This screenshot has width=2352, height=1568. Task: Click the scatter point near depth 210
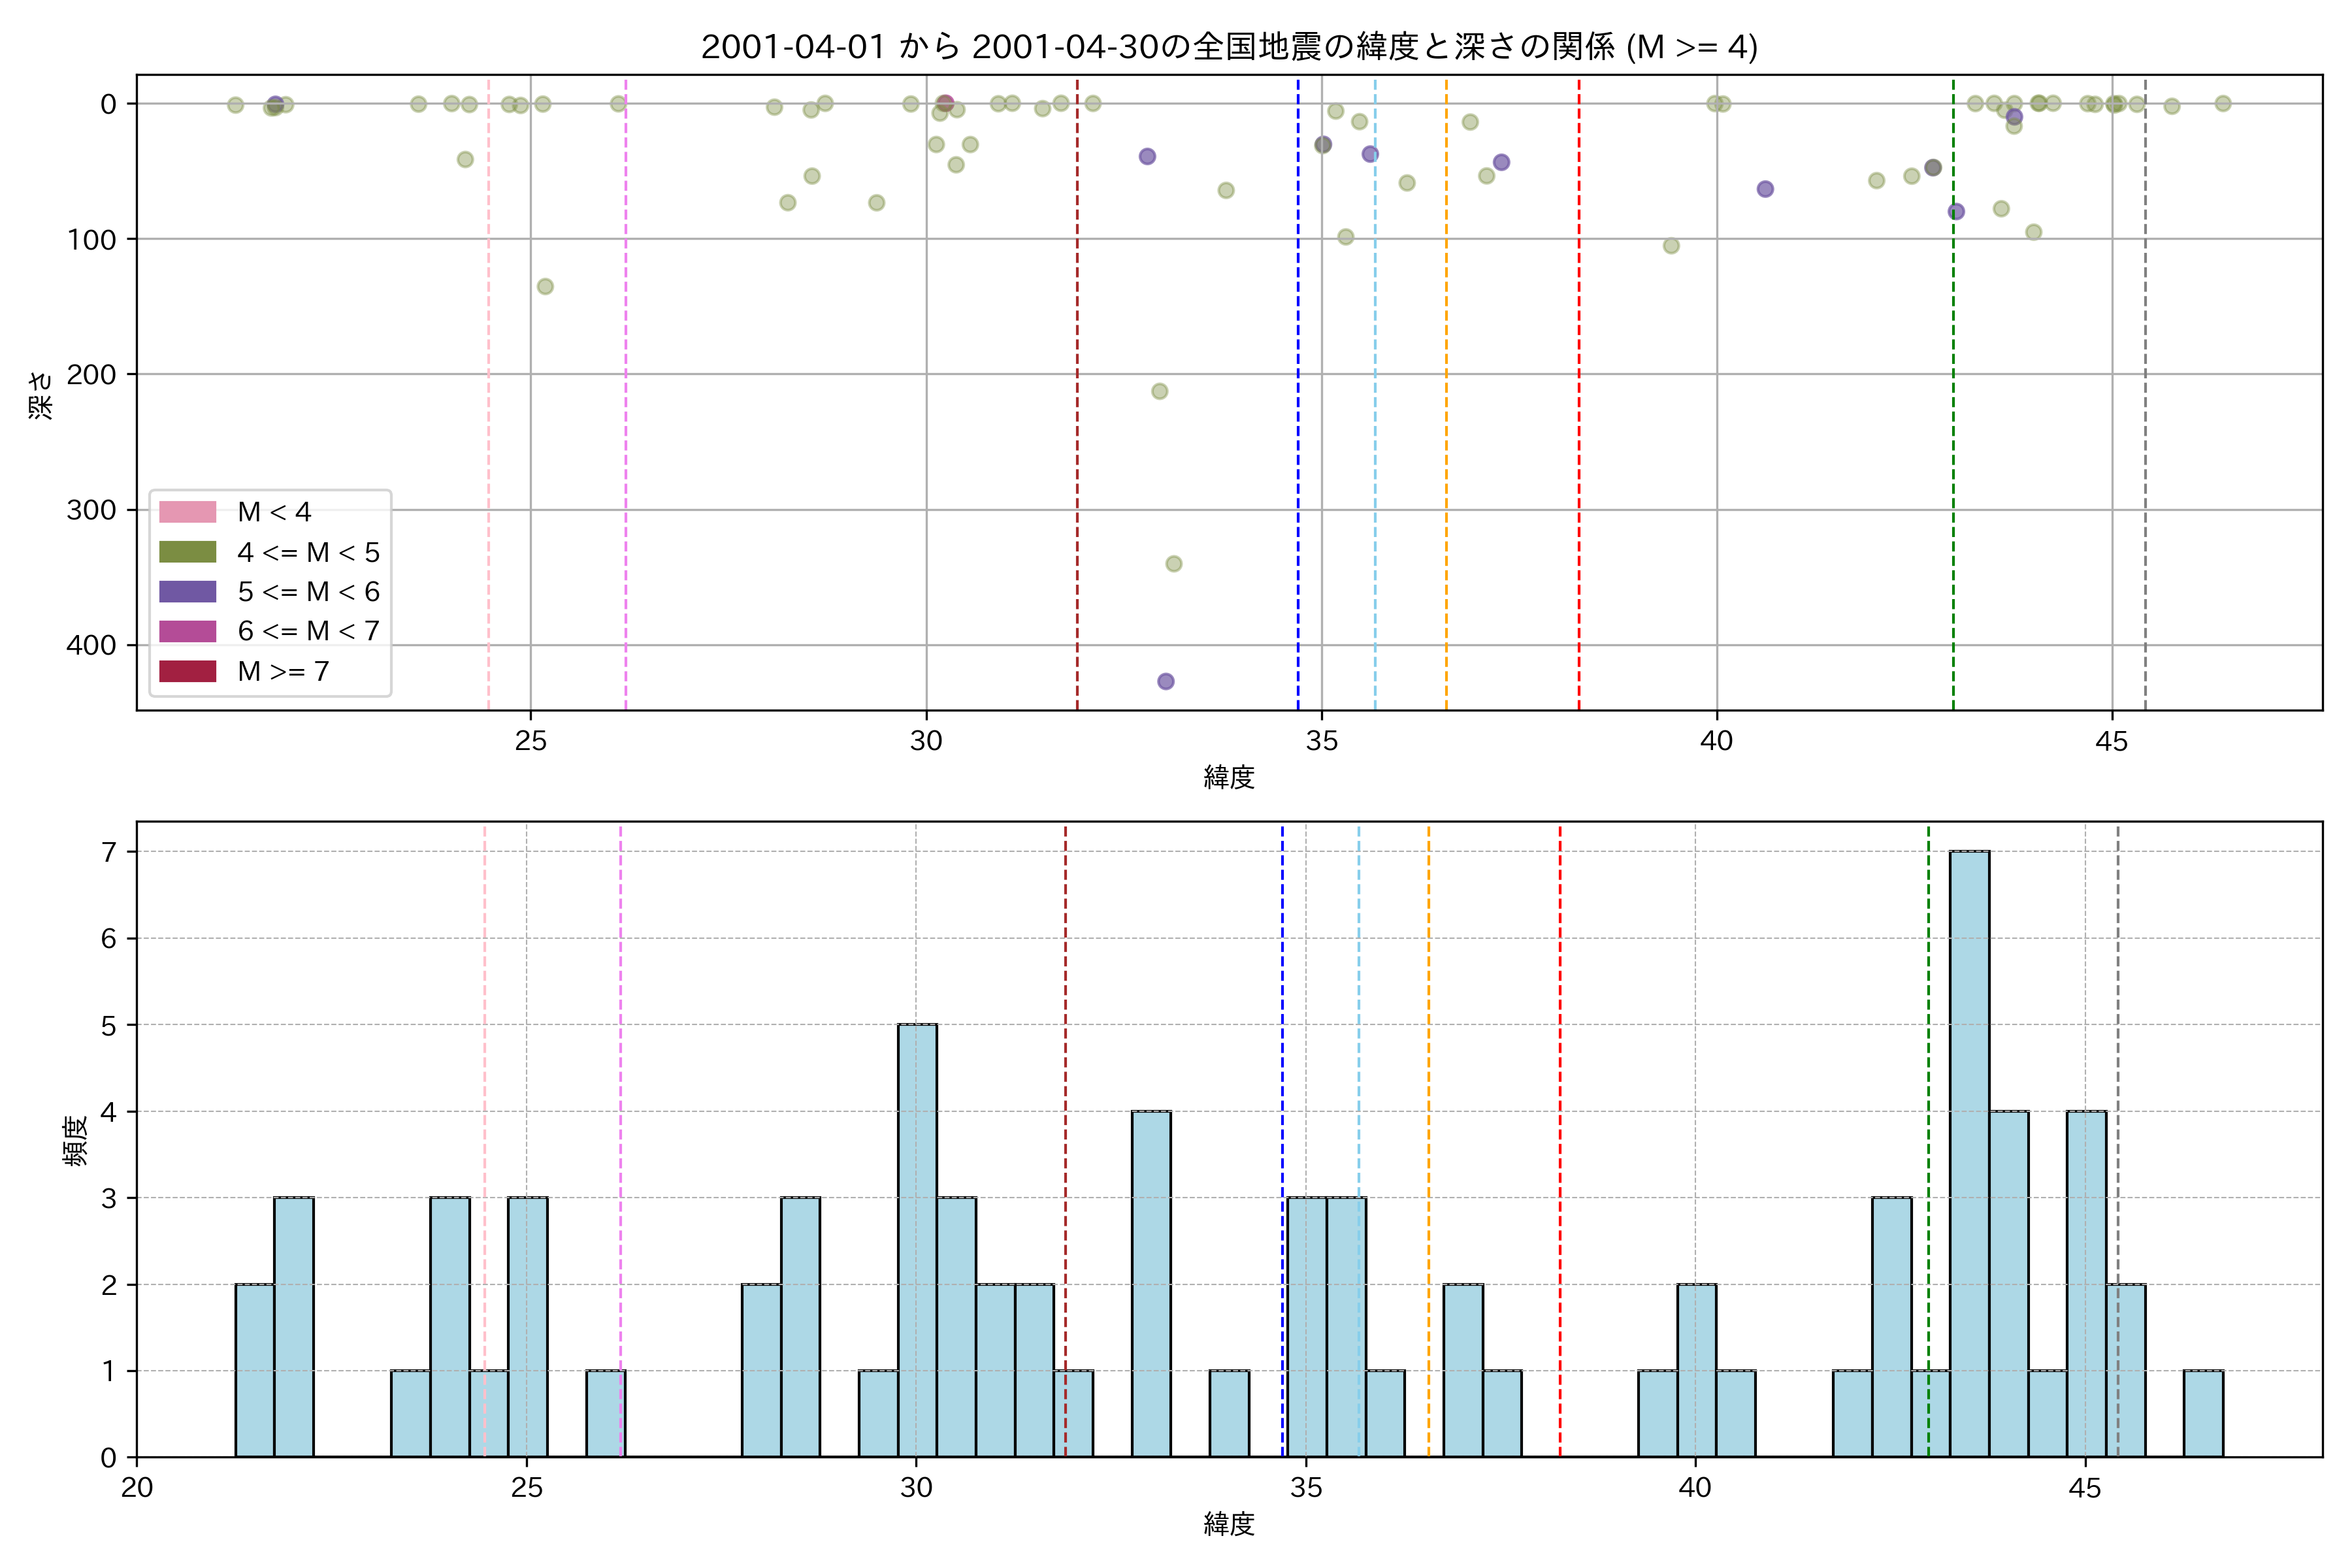click(1159, 391)
